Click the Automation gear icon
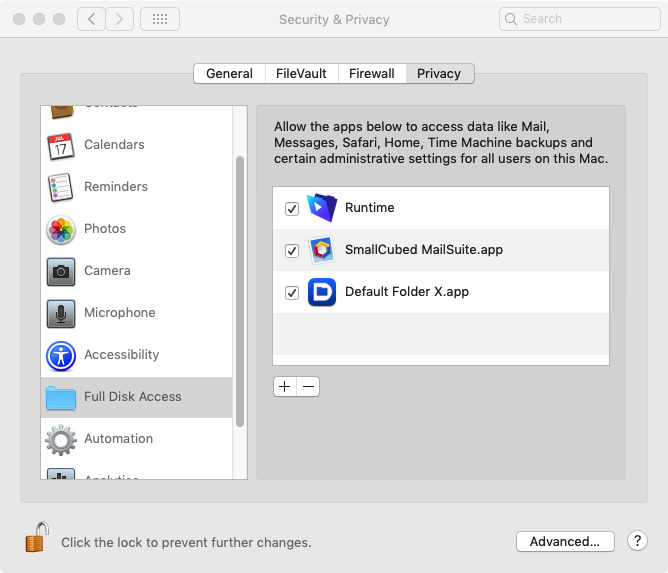This screenshot has width=668, height=573. 61,440
